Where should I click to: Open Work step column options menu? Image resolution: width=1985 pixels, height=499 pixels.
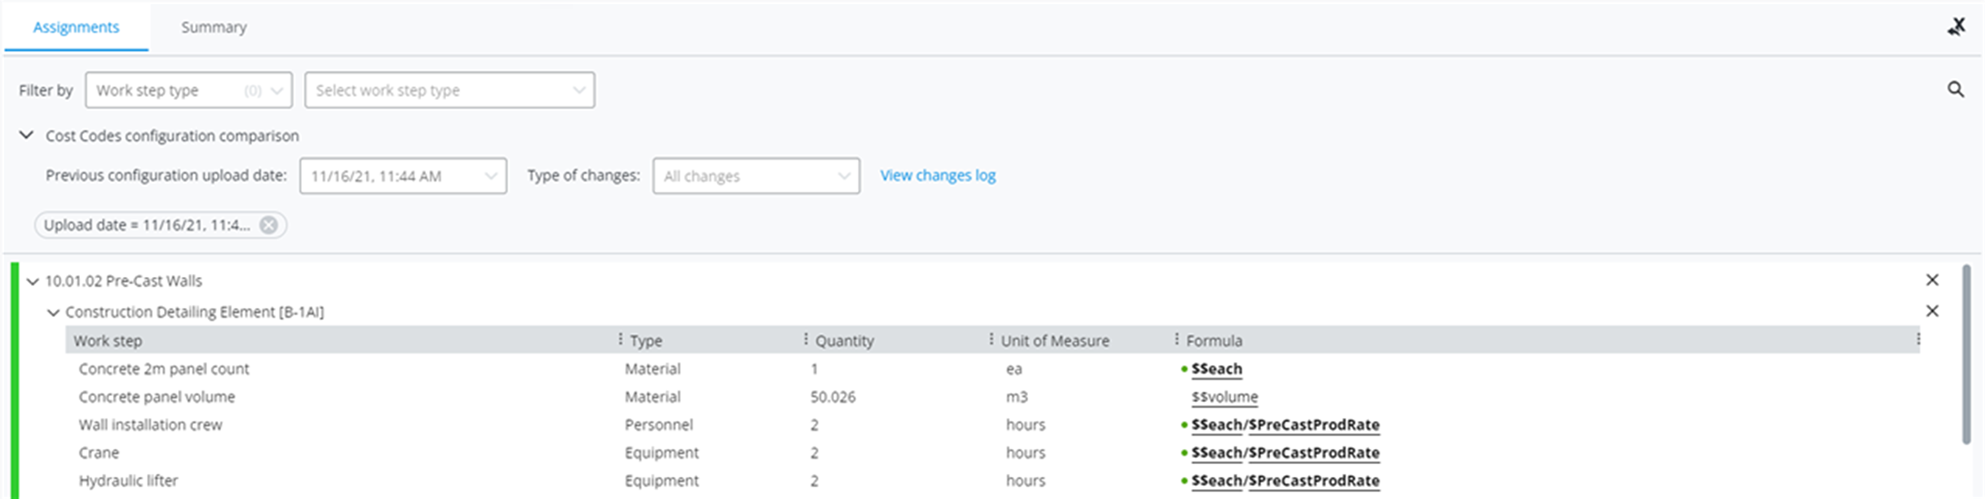coord(620,340)
